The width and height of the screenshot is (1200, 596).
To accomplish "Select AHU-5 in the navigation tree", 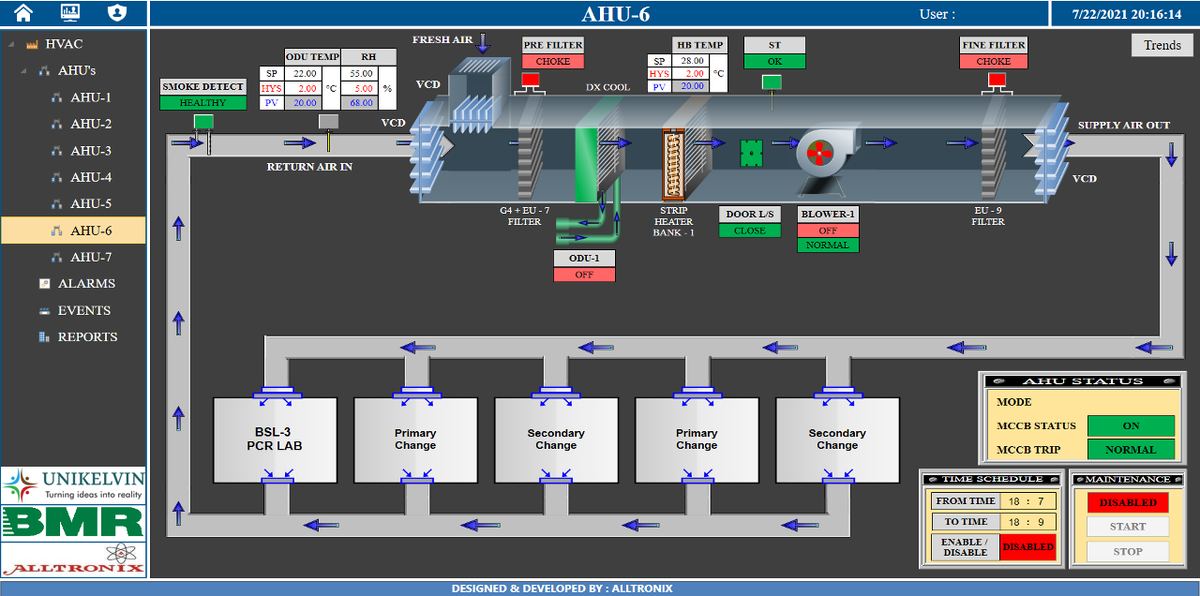I will pyautogui.click(x=90, y=204).
